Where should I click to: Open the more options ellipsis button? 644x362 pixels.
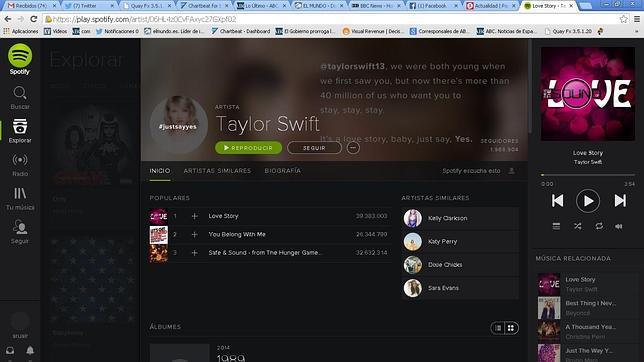(353, 148)
